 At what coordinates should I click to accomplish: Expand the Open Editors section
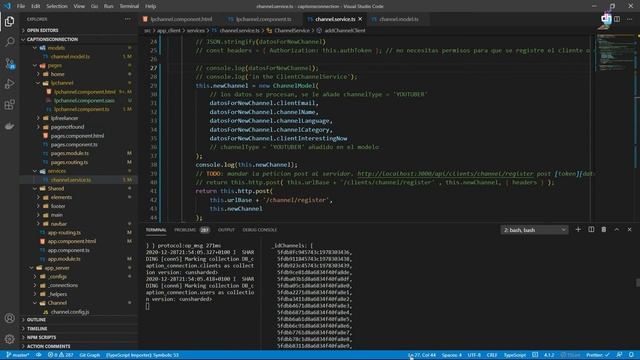click(x=80, y=30)
